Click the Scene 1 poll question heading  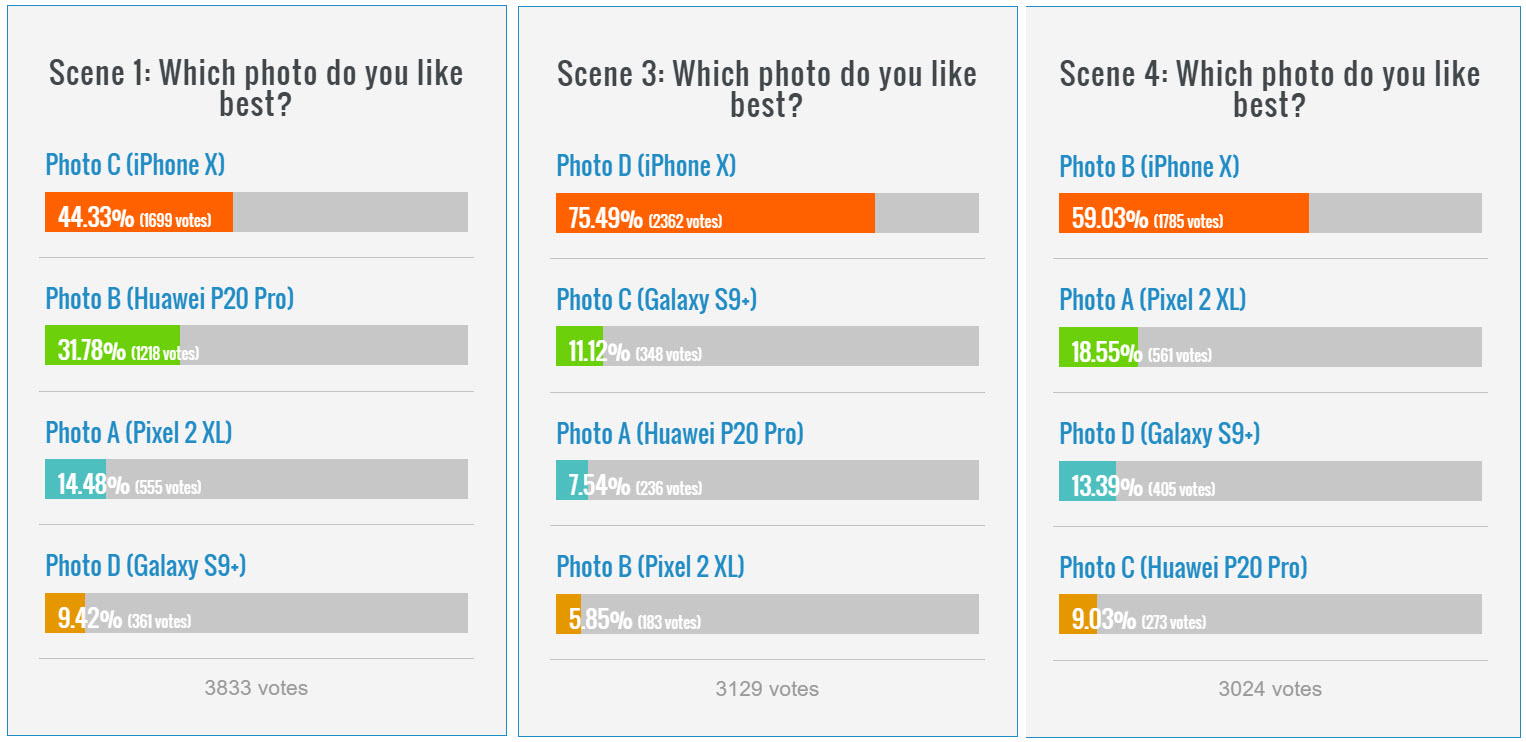(256, 87)
